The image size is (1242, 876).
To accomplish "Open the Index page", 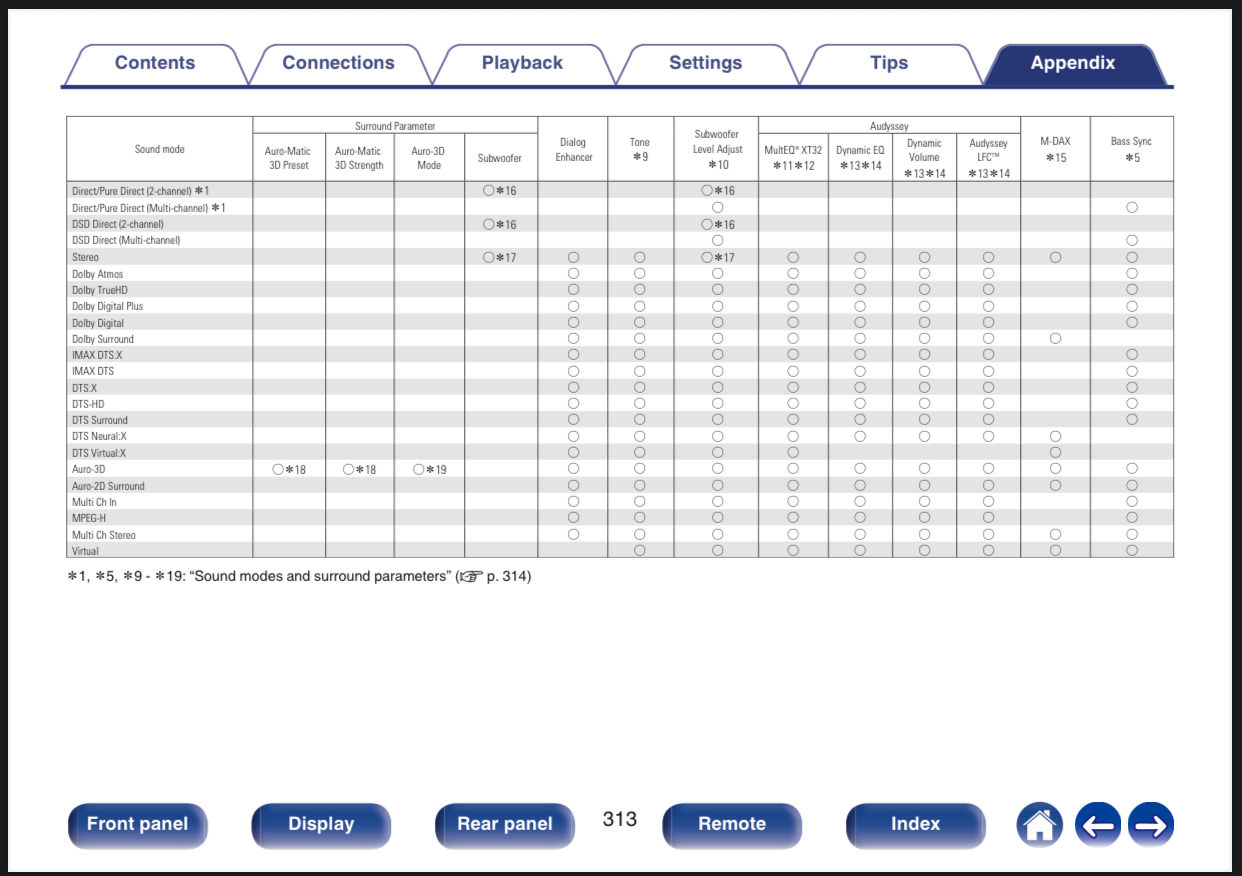I will coord(915,825).
